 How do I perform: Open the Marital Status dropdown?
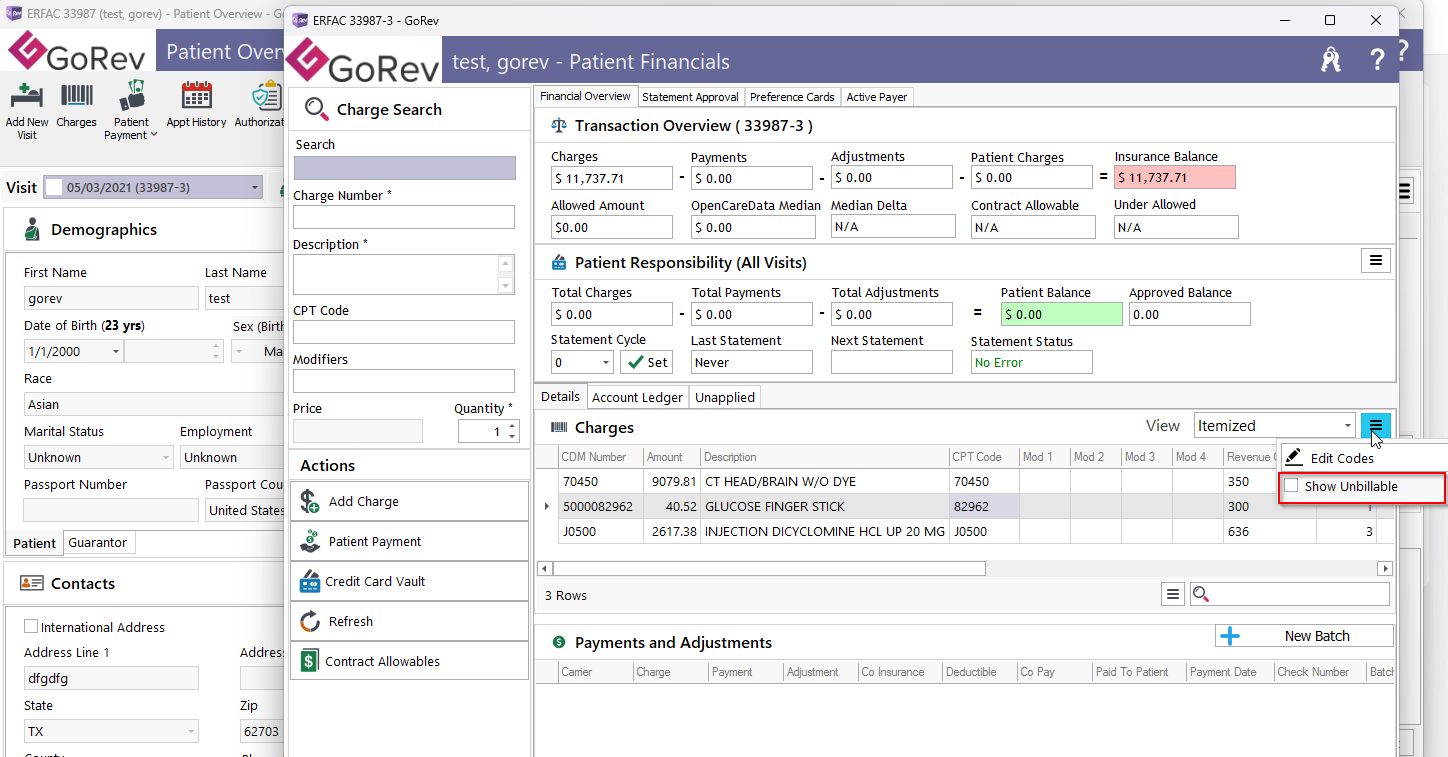click(x=165, y=457)
